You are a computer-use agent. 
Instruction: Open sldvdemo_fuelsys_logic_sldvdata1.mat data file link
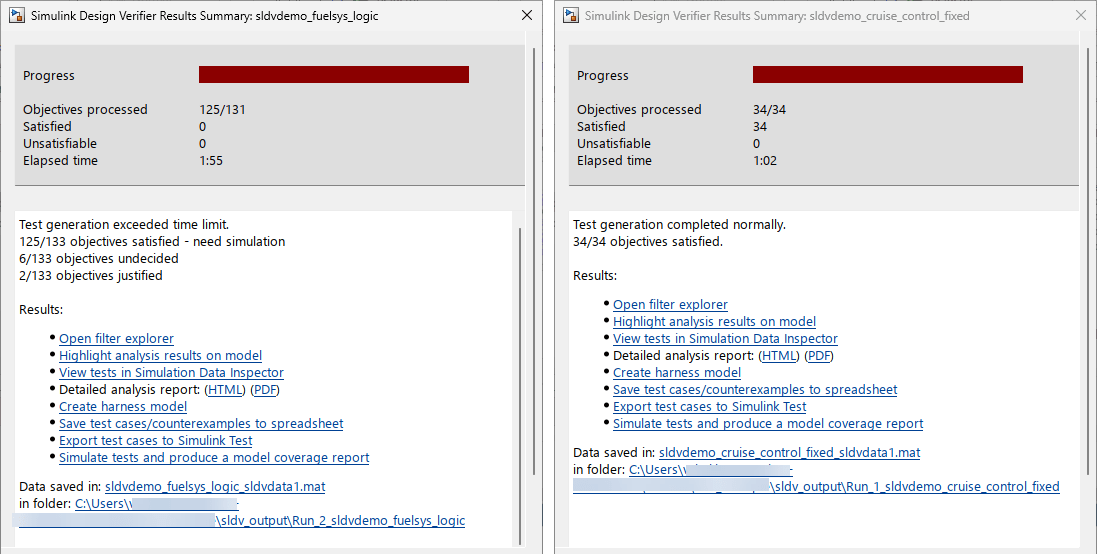pos(215,487)
